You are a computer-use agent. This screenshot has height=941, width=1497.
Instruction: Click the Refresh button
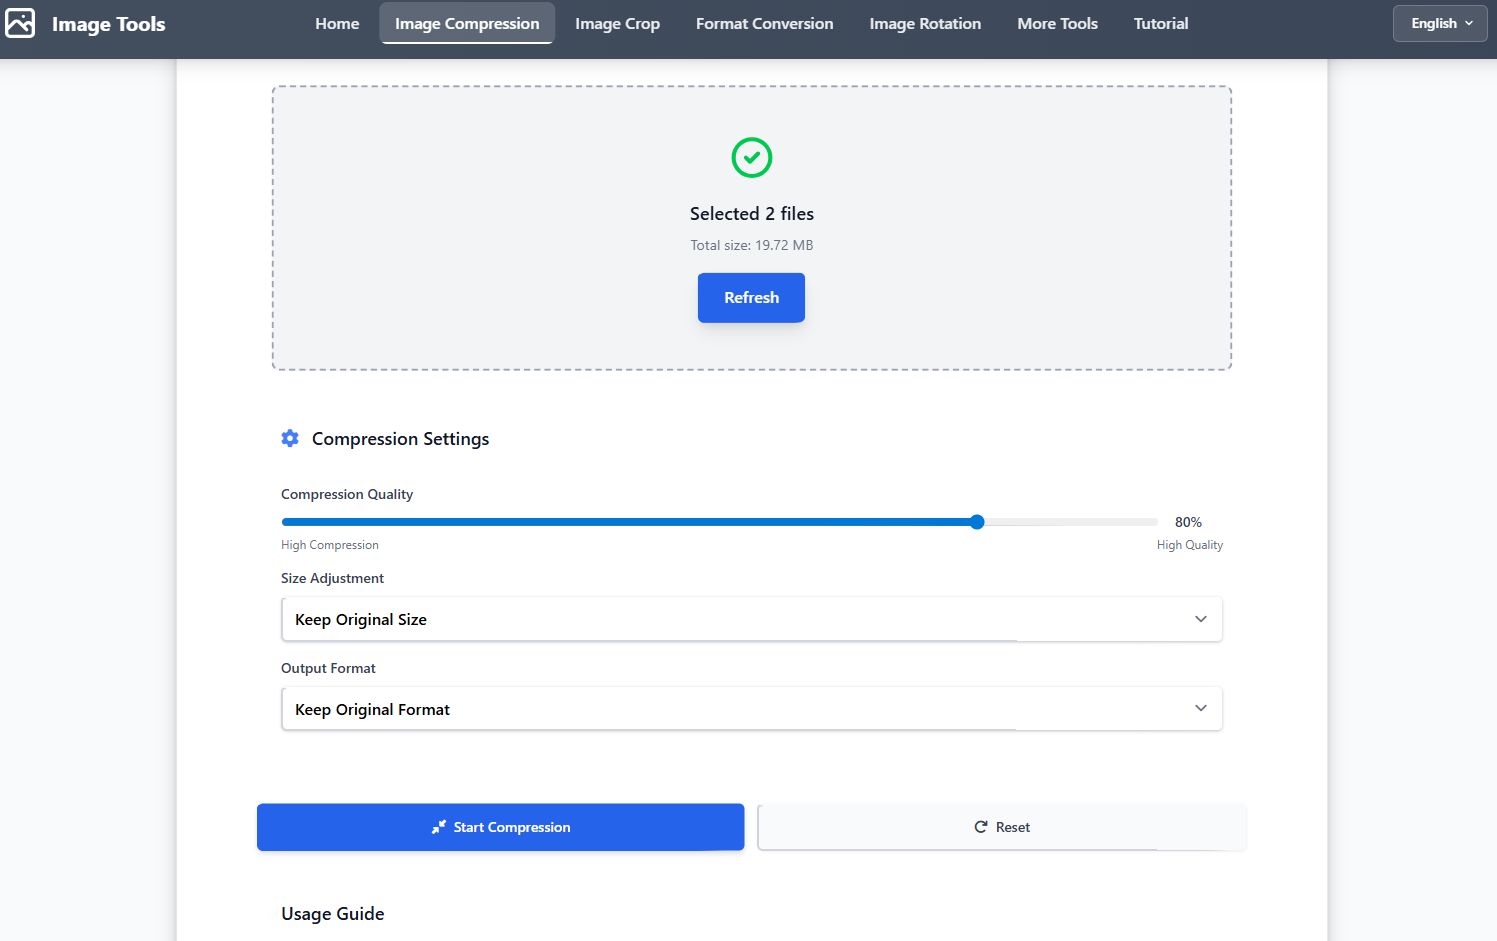pyautogui.click(x=751, y=298)
